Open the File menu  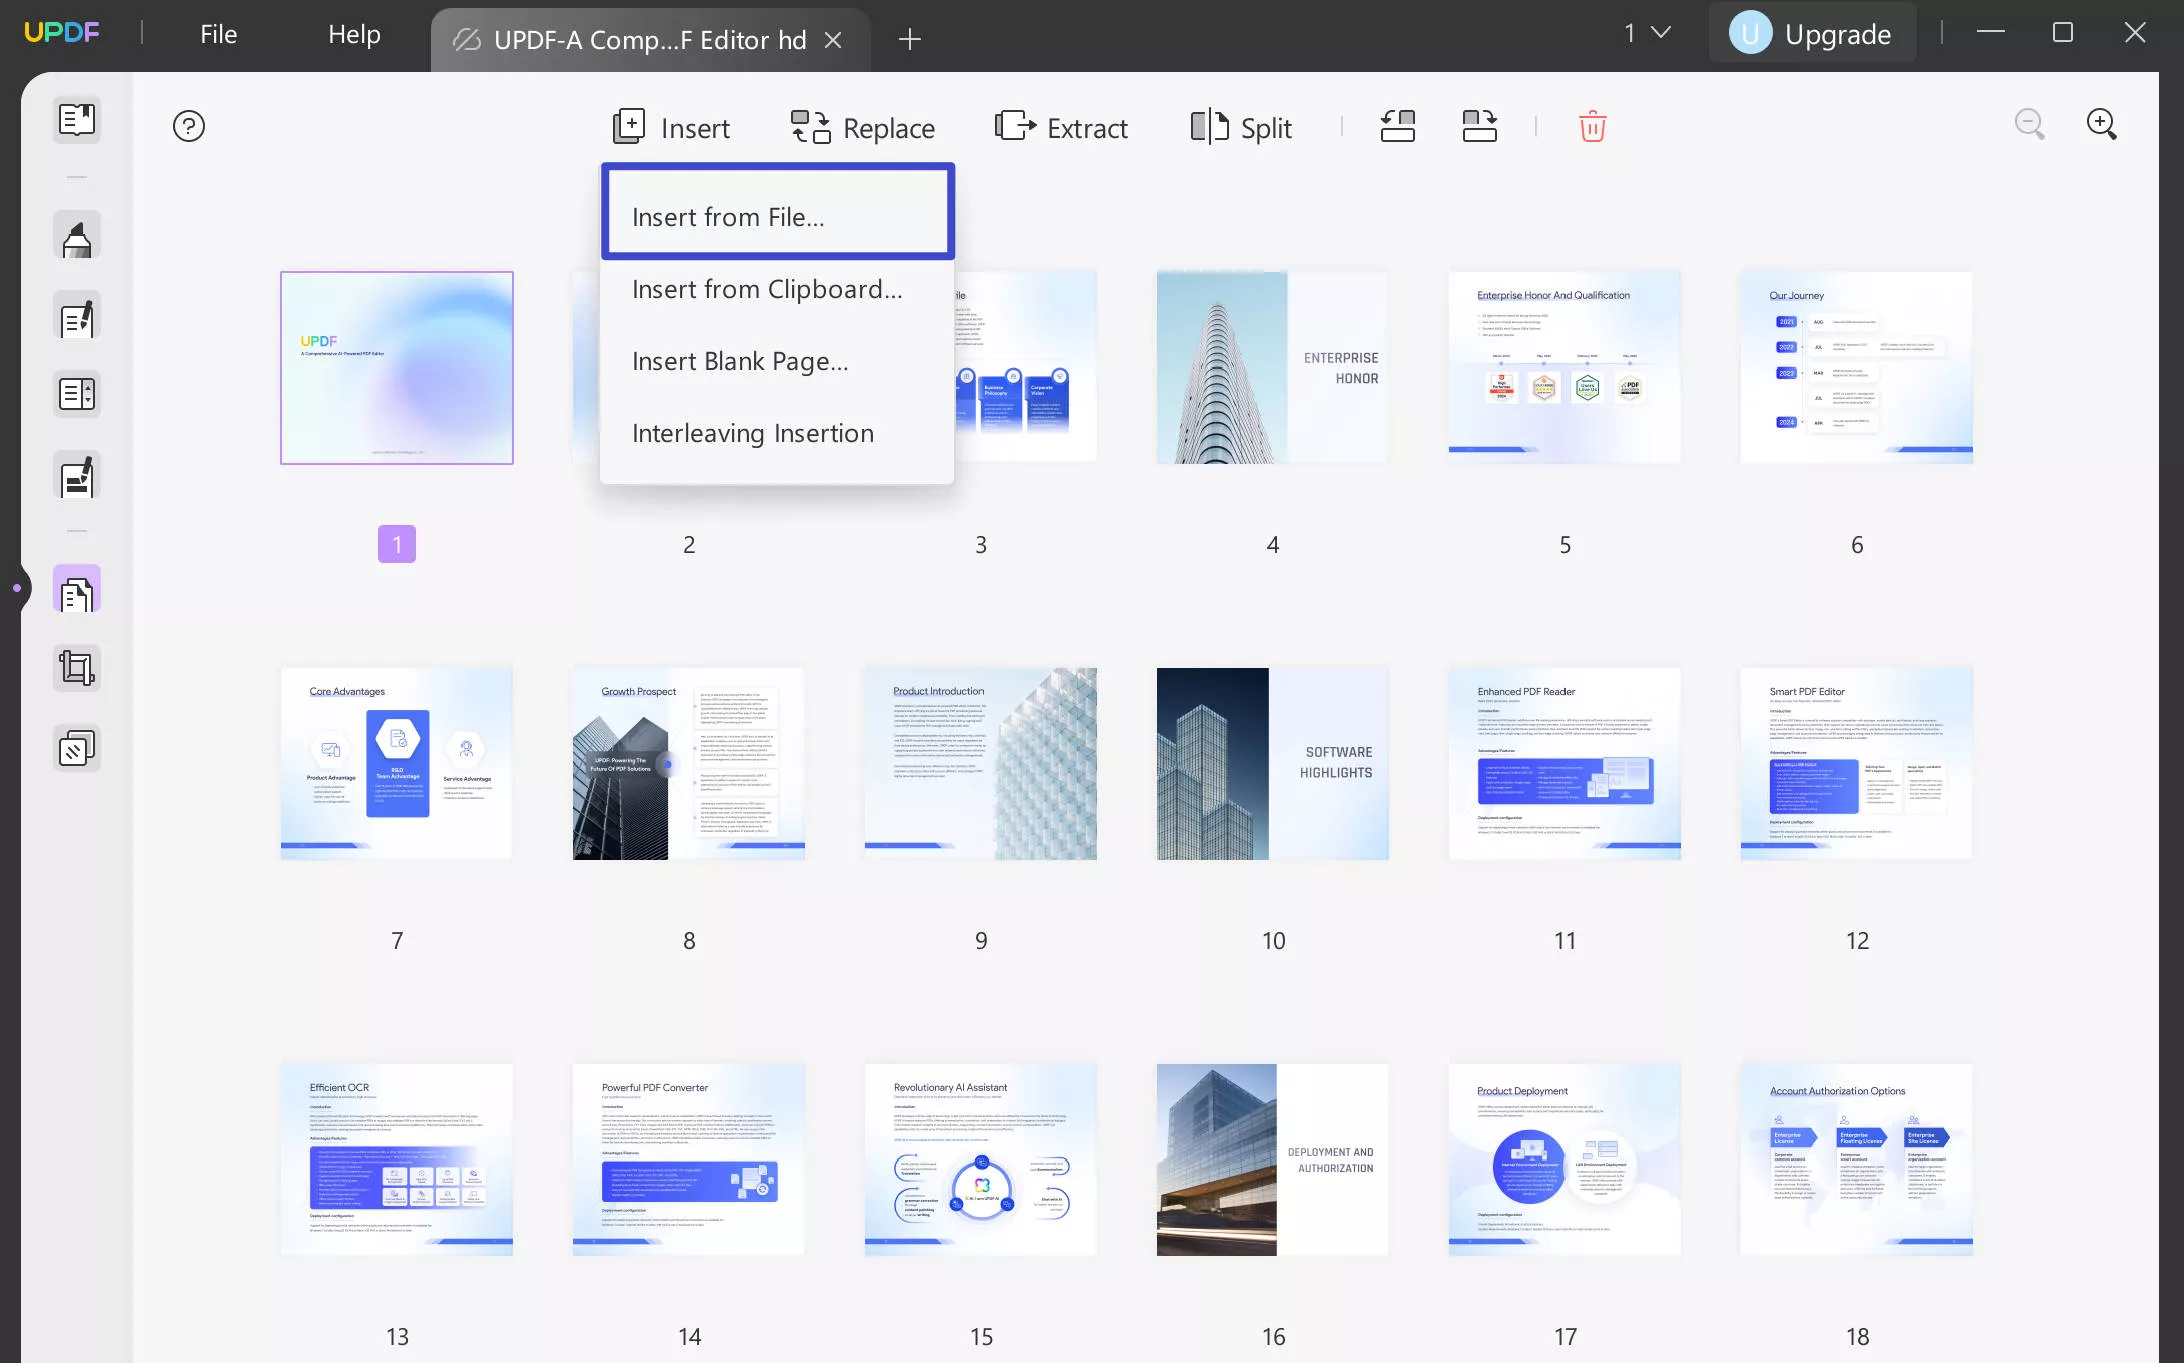pyautogui.click(x=218, y=34)
